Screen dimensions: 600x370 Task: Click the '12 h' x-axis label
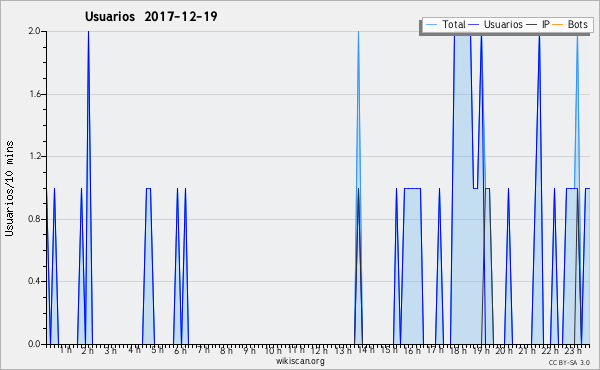(319, 351)
